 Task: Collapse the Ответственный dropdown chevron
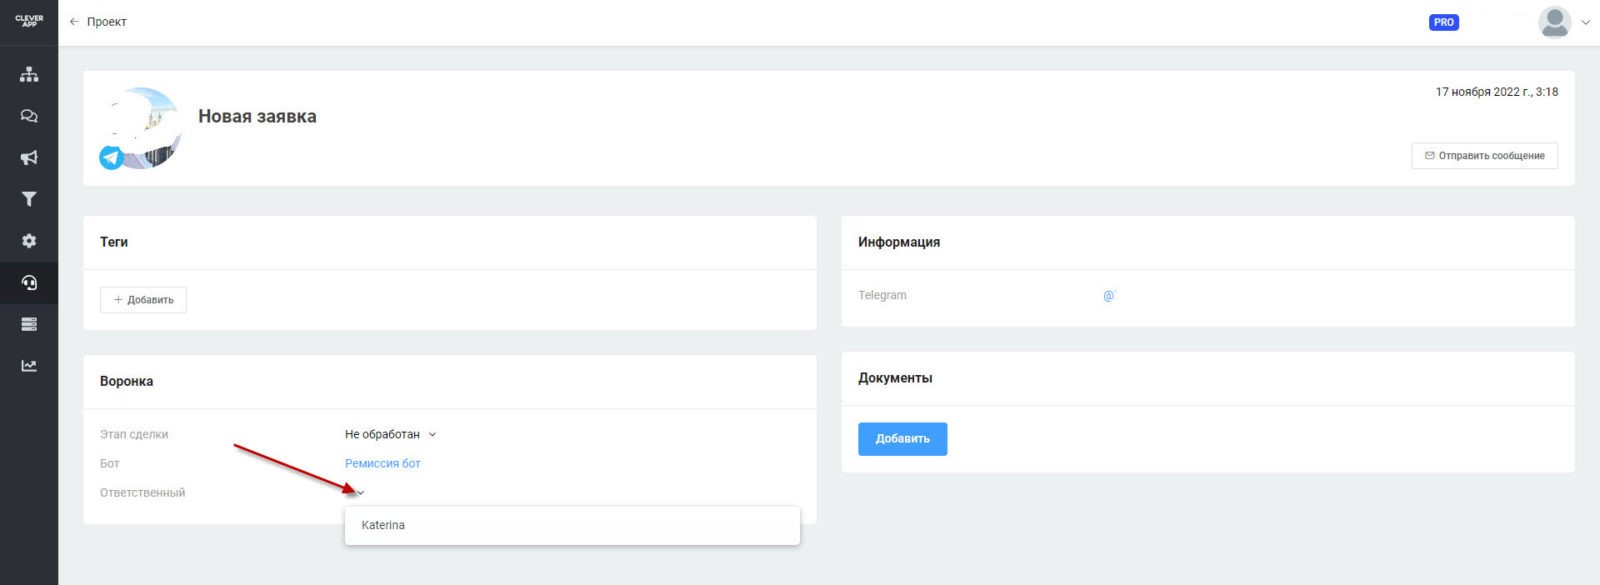click(x=361, y=493)
